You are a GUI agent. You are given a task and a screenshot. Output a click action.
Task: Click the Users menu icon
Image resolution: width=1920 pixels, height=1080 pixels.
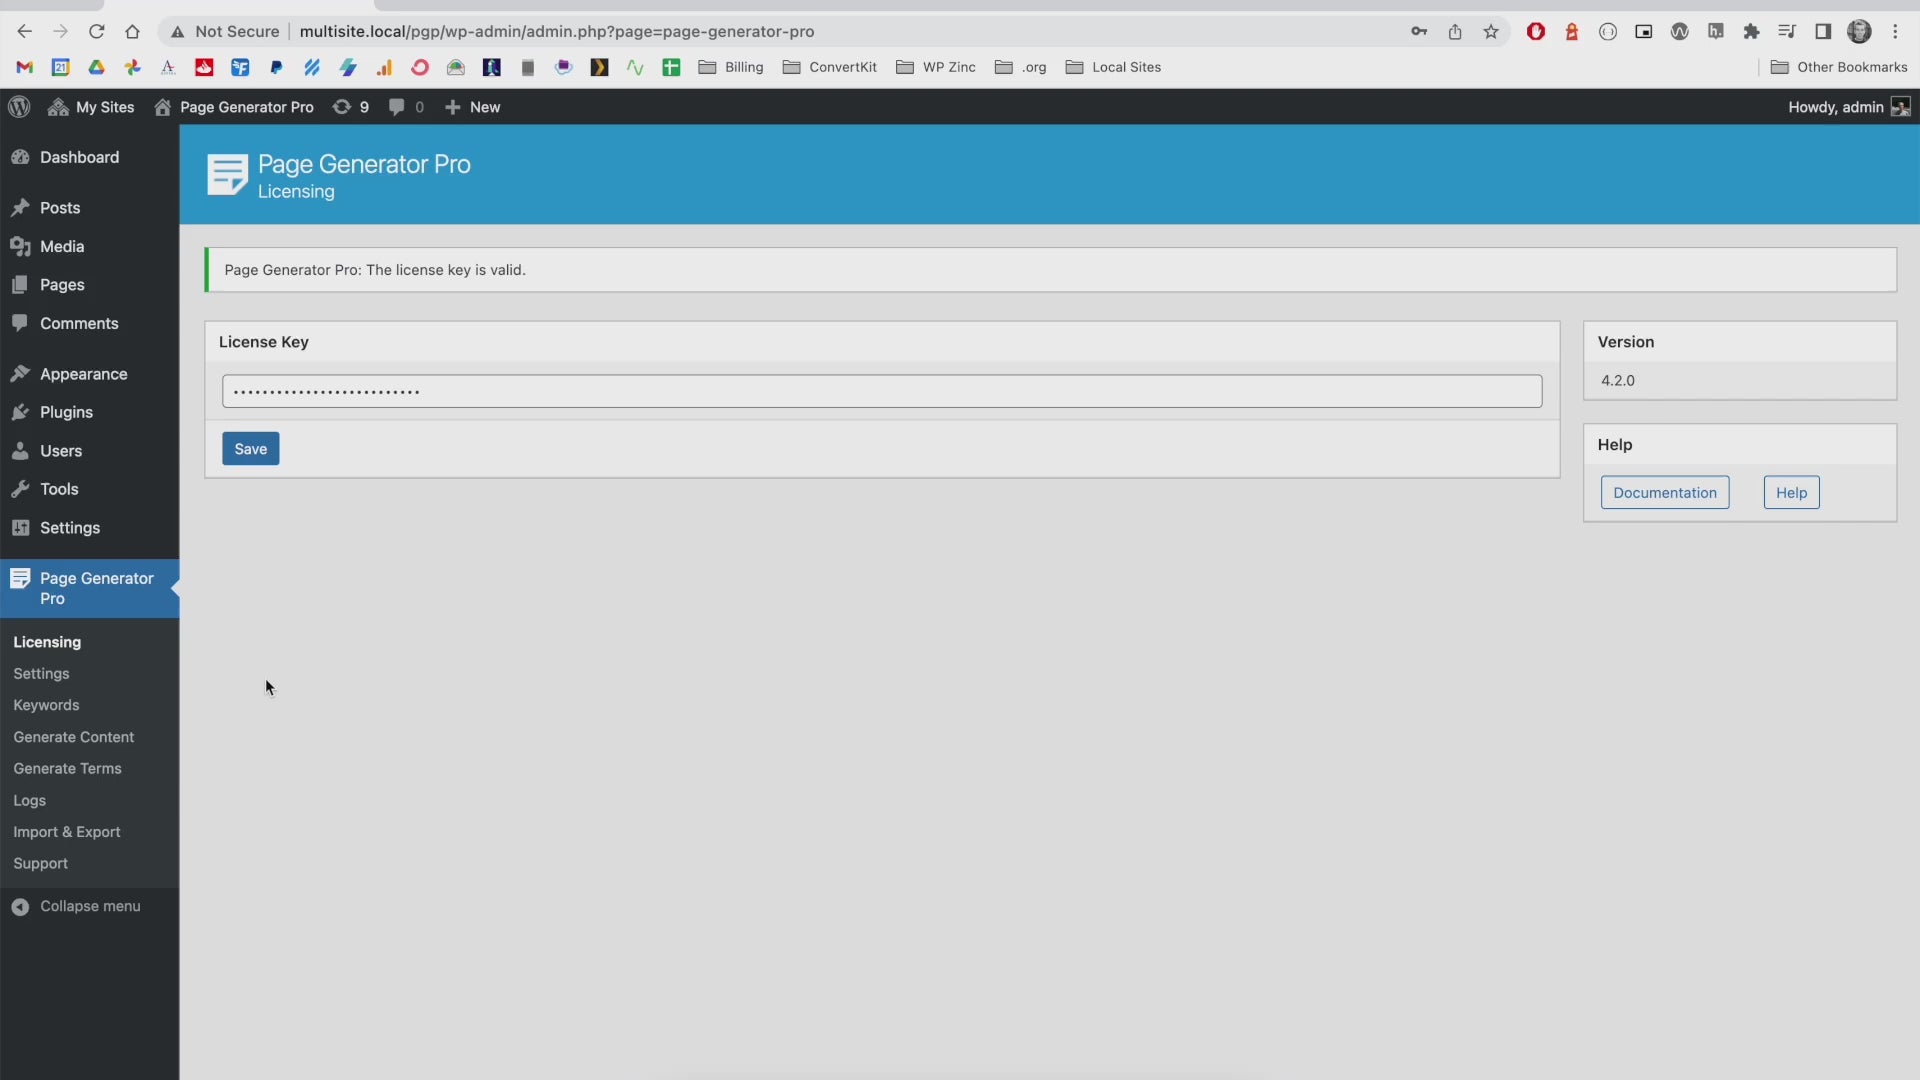[x=20, y=450]
